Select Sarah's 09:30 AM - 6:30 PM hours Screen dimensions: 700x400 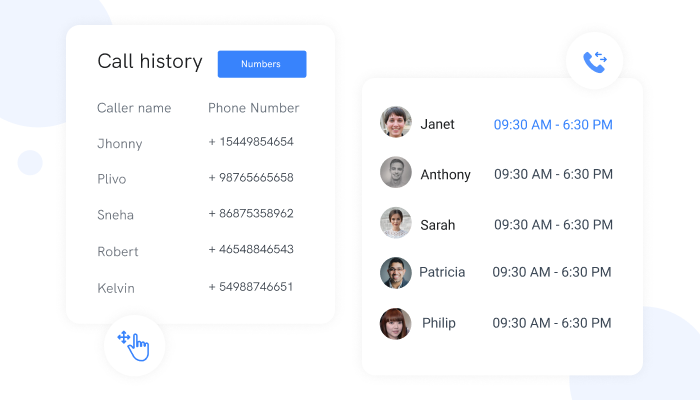pyautogui.click(x=553, y=225)
